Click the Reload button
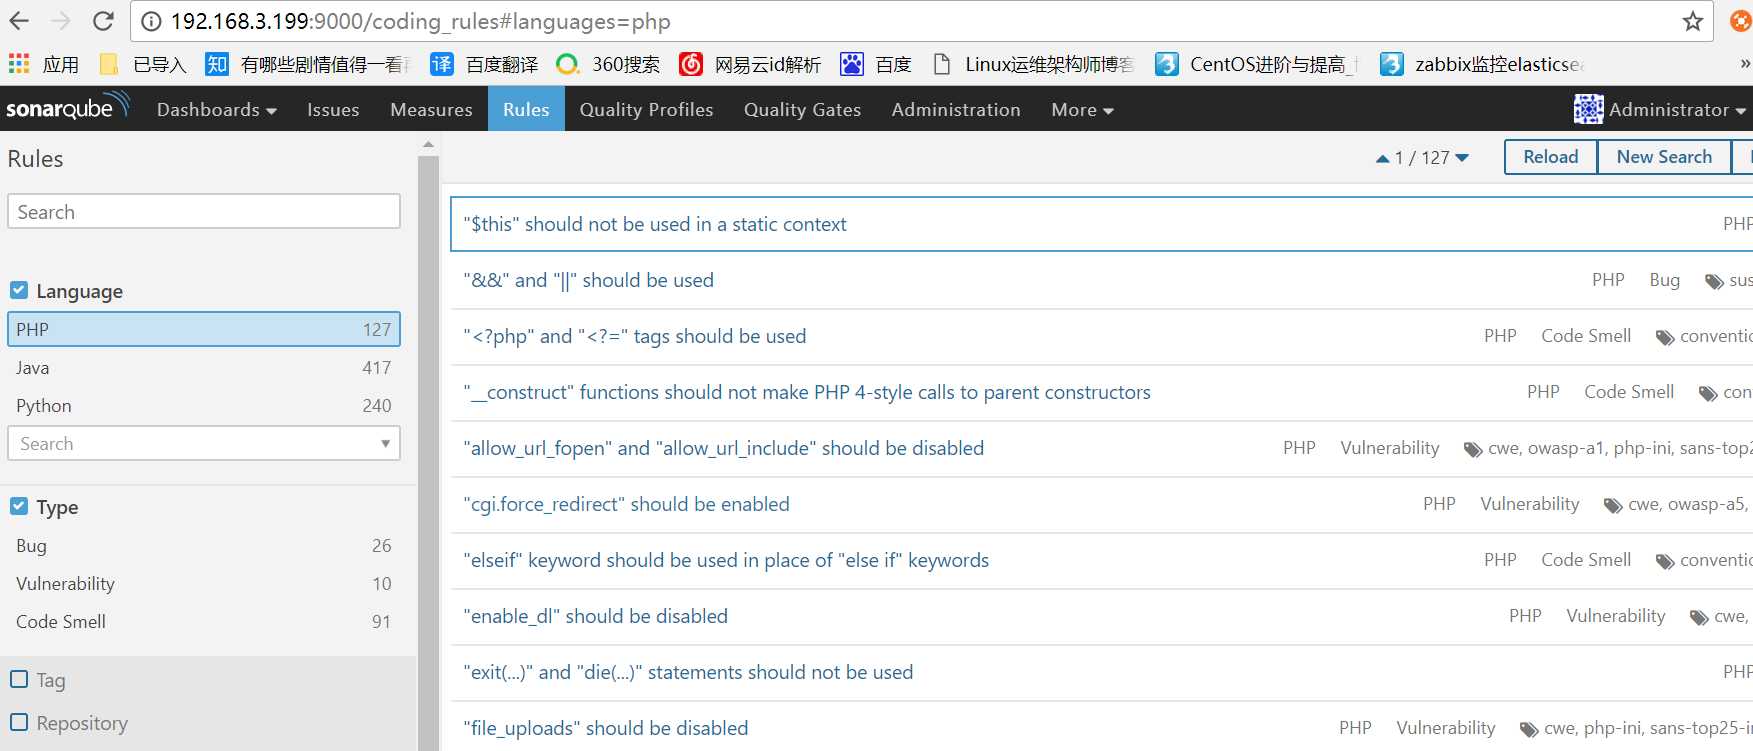Image resolution: width=1753 pixels, height=751 pixels. click(1551, 157)
